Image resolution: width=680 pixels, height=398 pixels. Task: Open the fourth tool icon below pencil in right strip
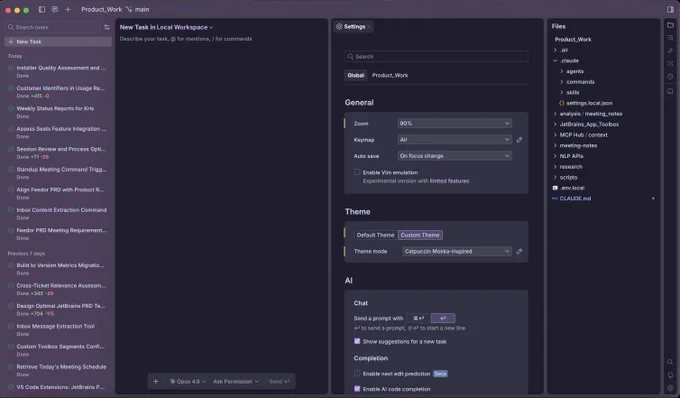coord(670,63)
